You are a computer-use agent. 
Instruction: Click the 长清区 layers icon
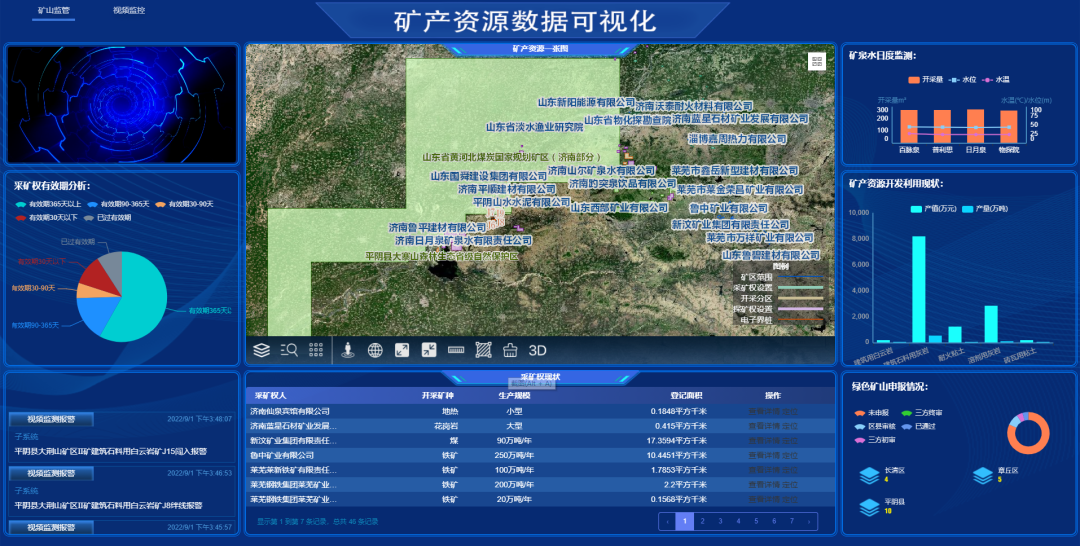(x=869, y=475)
